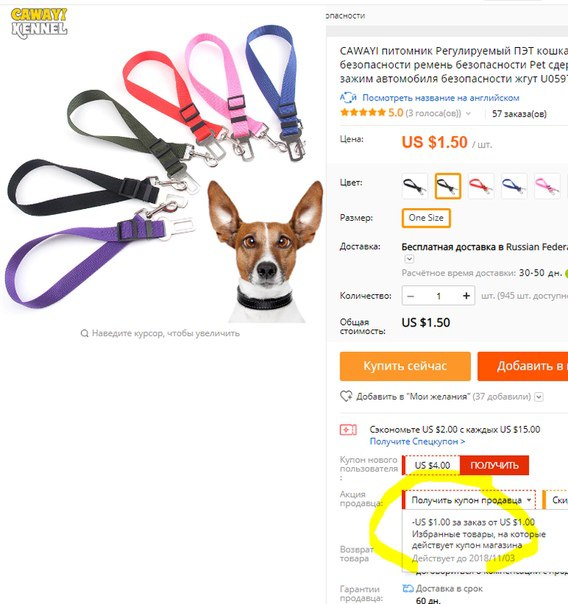Choose the One Size option
Viewport: 568px width, 604px height.
tap(426, 218)
